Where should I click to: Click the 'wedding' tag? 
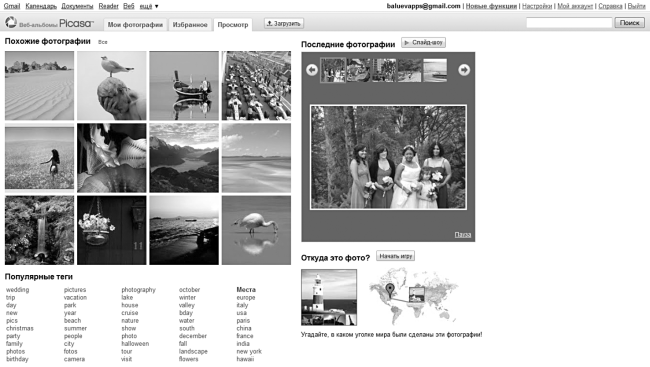tap(17, 289)
